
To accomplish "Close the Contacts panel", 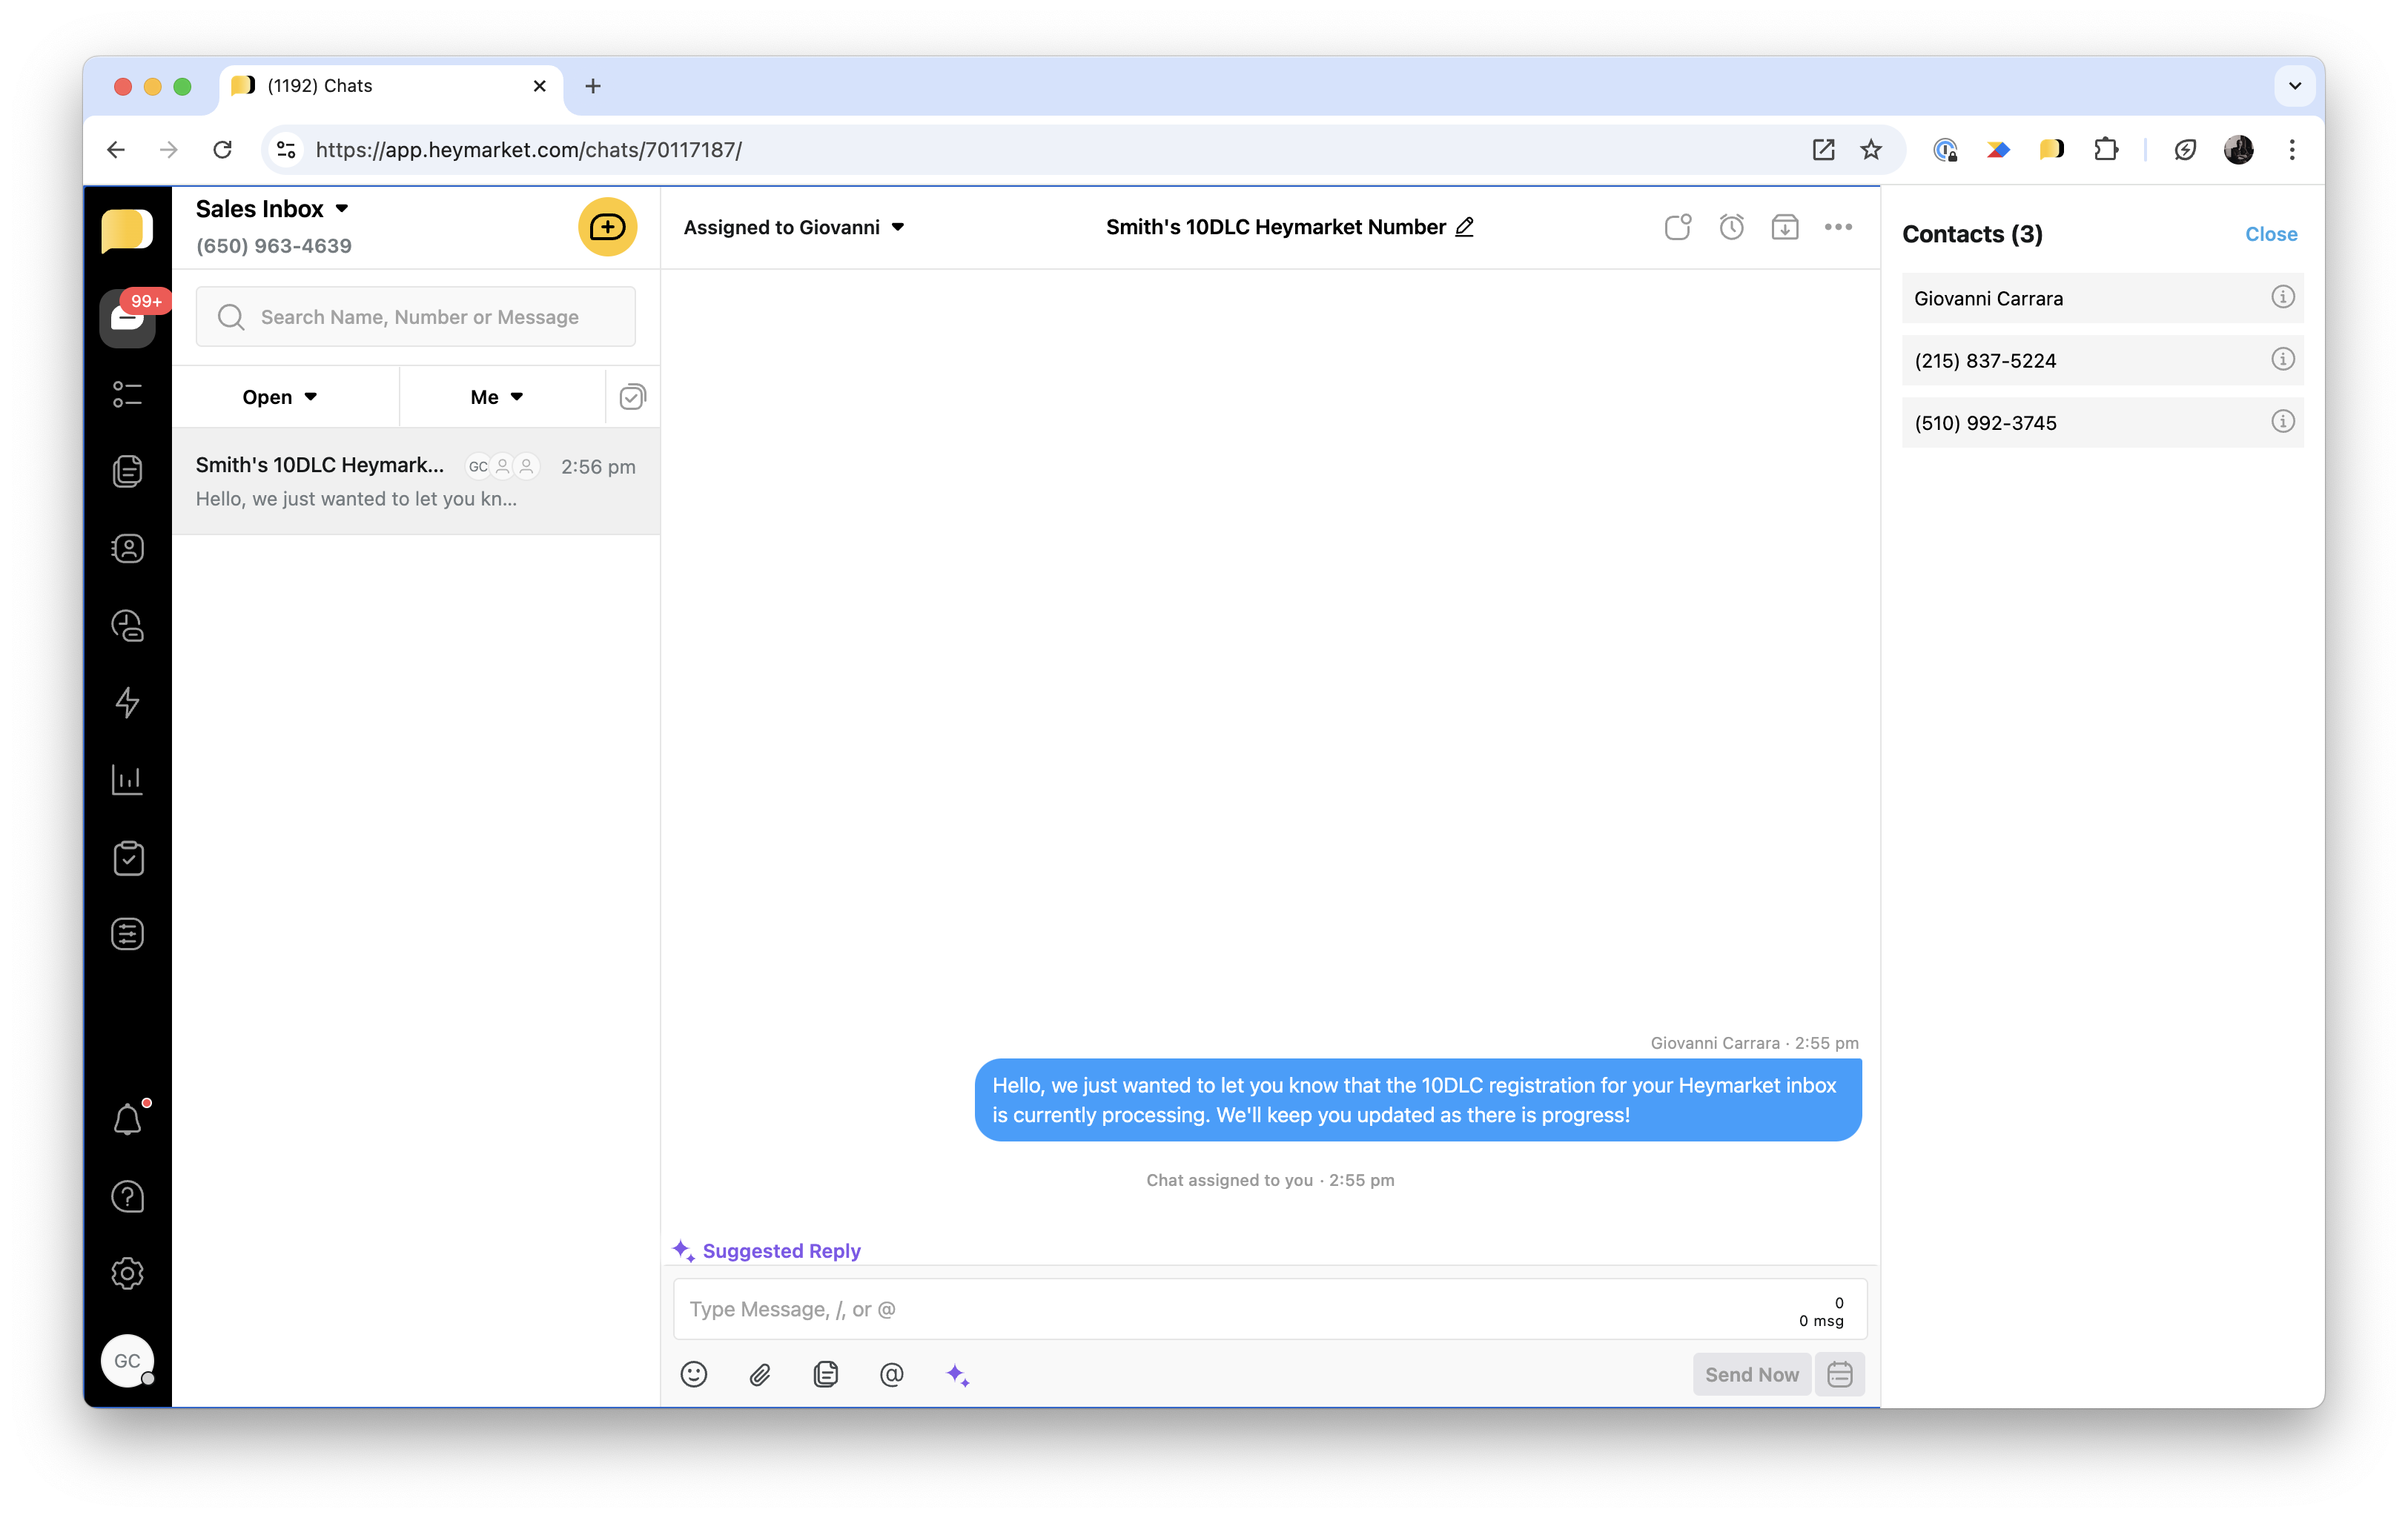I will click(2271, 234).
